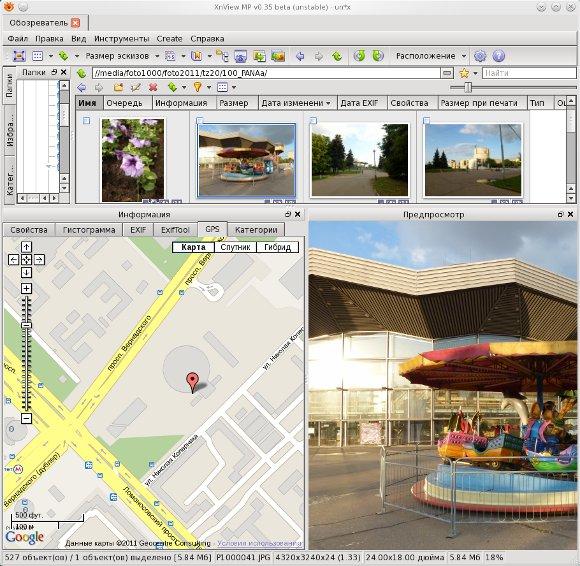Delete file with the red X icon
This screenshot has width=580, height=566.
(153, 88)
